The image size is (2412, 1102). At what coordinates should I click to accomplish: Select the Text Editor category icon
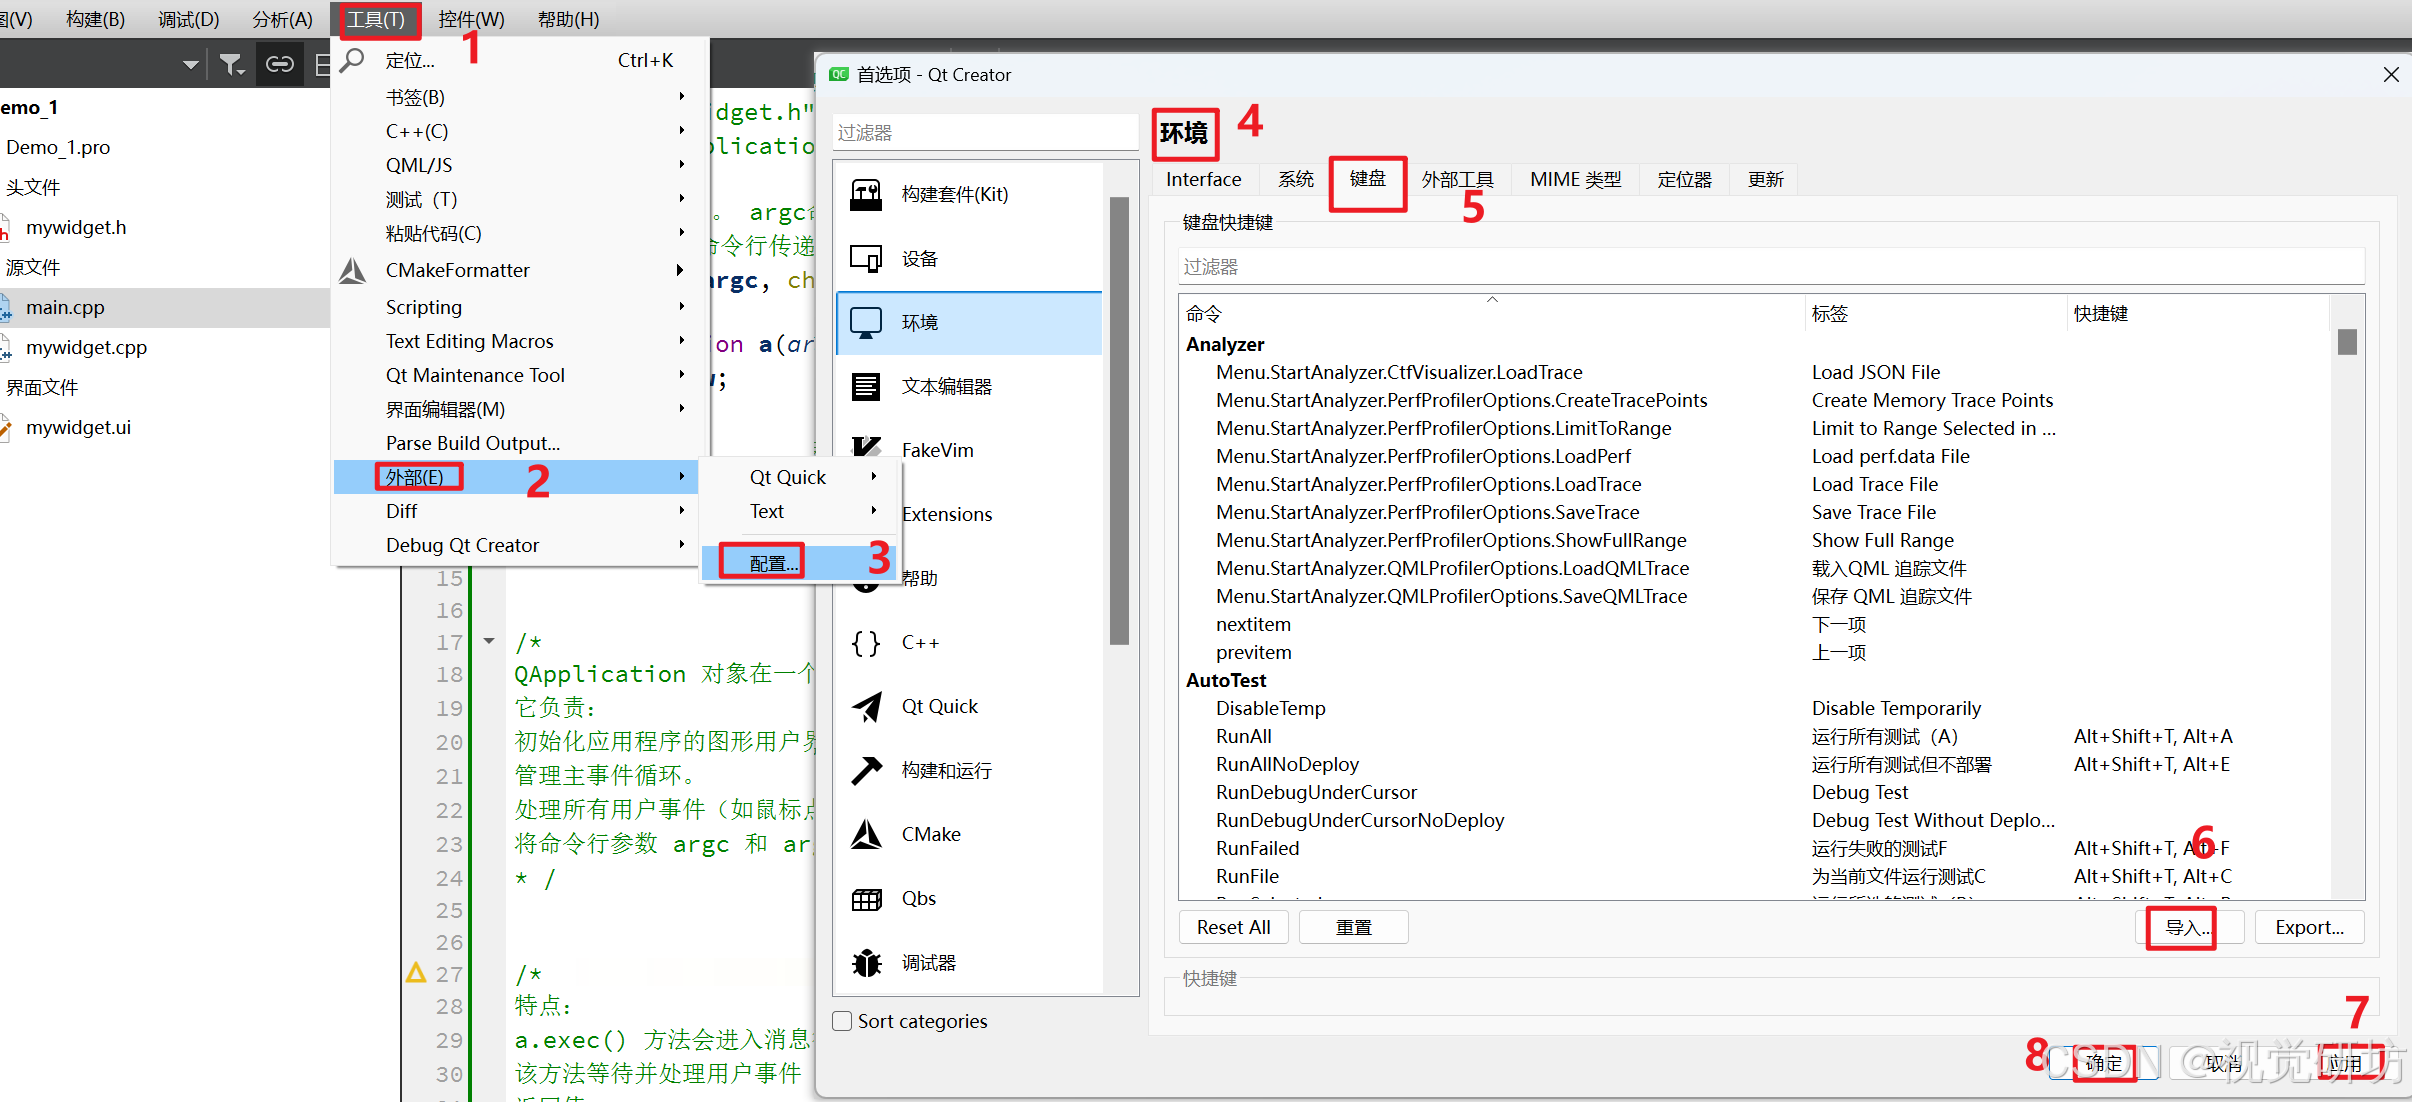[x=866, y=387]
